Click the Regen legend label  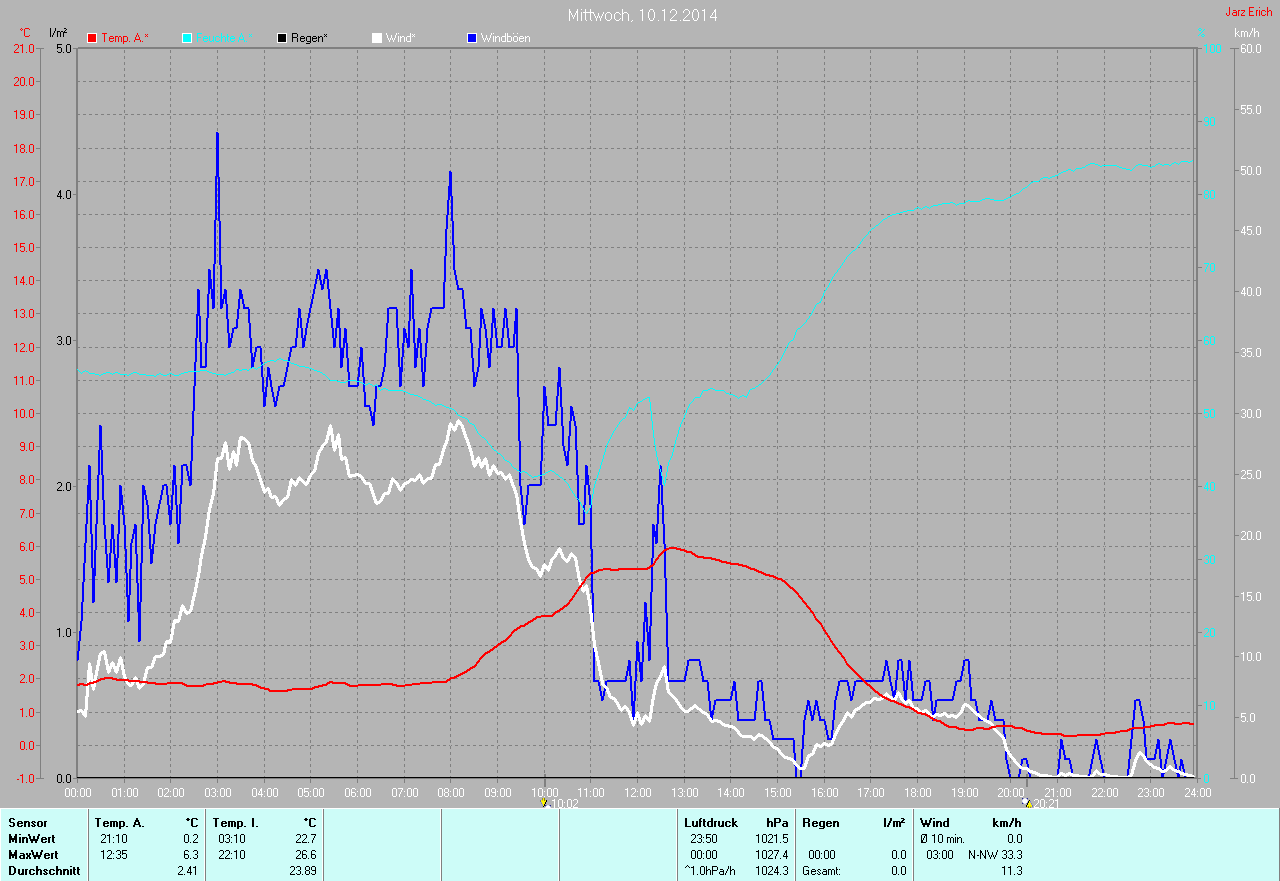(x=309, y=38)
